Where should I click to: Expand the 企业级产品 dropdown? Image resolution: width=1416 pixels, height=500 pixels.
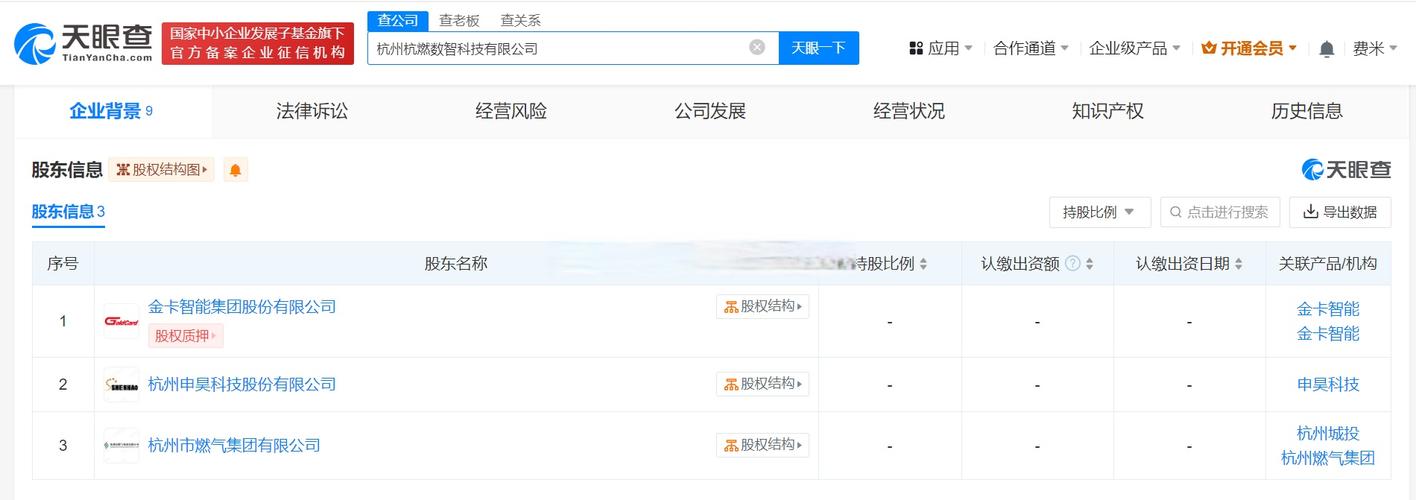coord(1135,48)
